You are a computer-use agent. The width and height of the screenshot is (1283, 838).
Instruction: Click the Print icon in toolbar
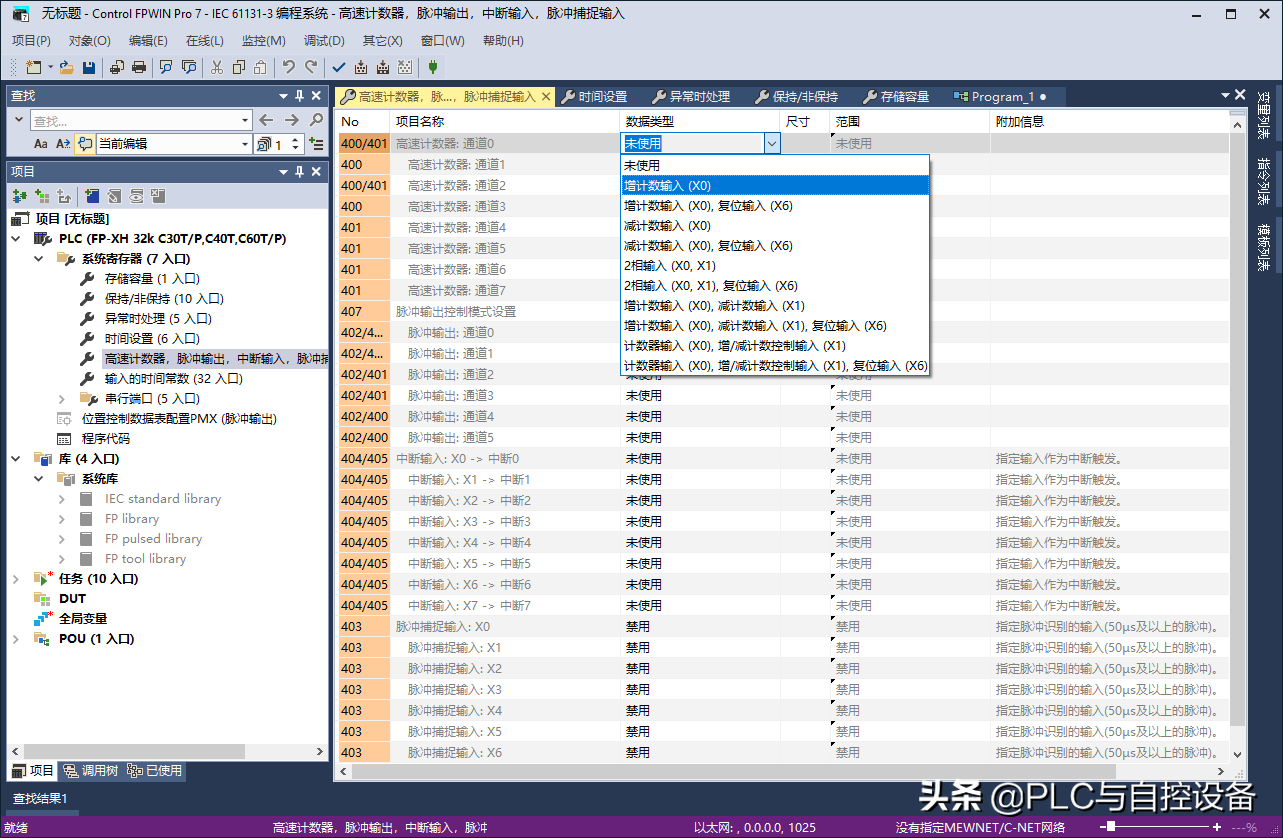coord(139,67)
